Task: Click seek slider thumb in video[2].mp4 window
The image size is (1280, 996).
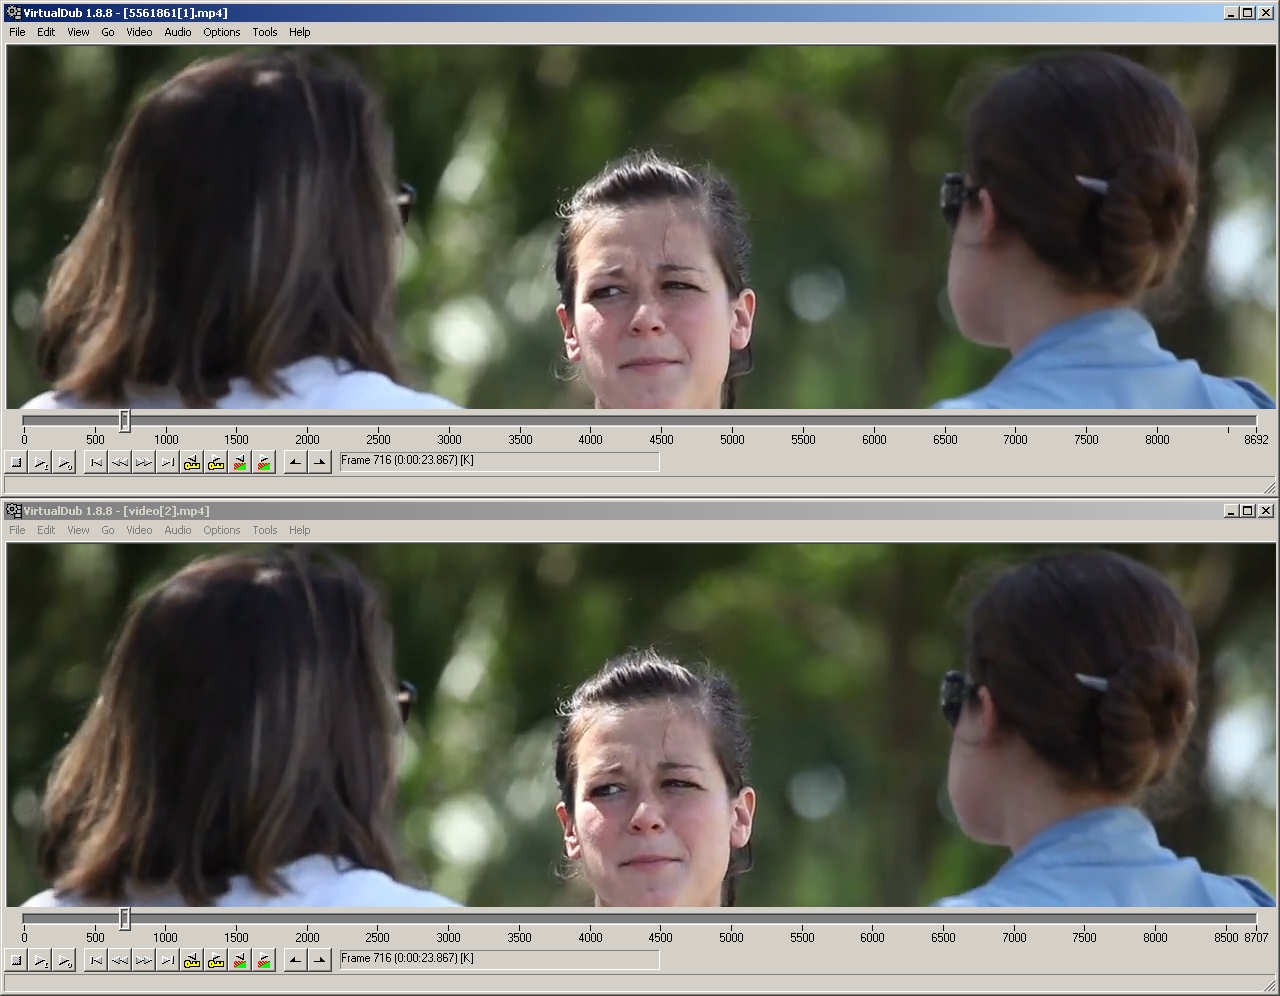Action: coord(125,919)
